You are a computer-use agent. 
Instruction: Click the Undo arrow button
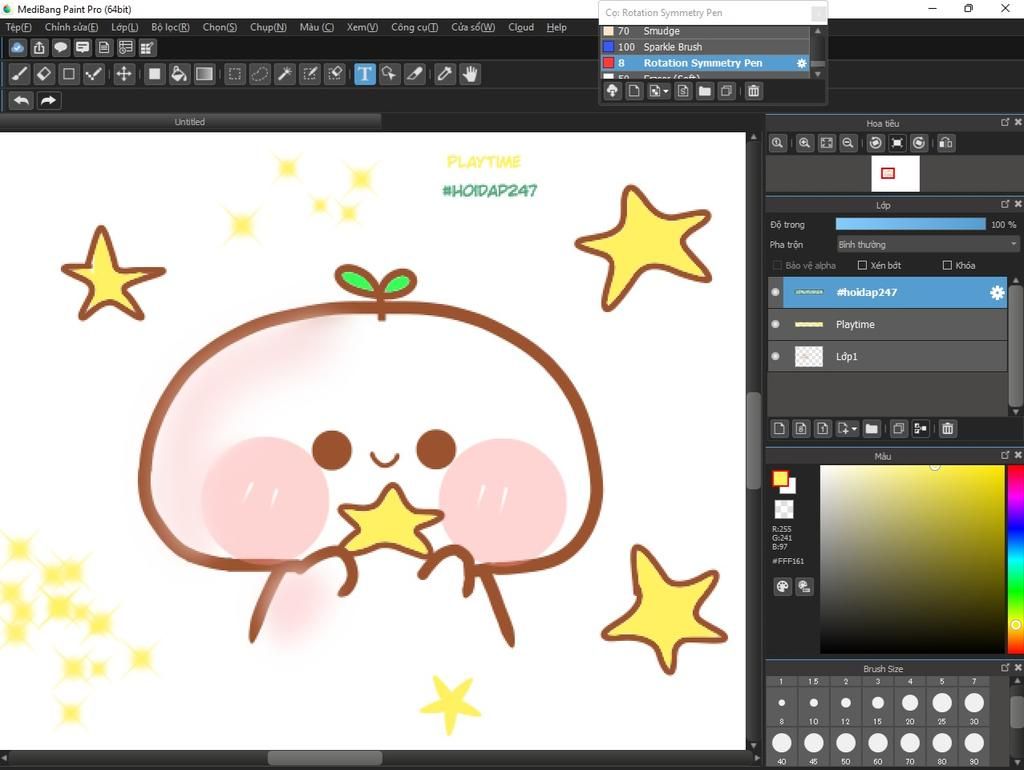point(22,101)
